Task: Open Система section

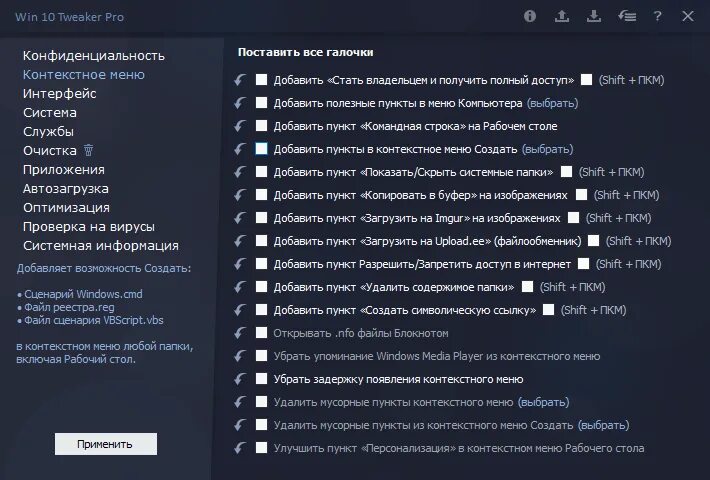Action: (x=50, y=113)
